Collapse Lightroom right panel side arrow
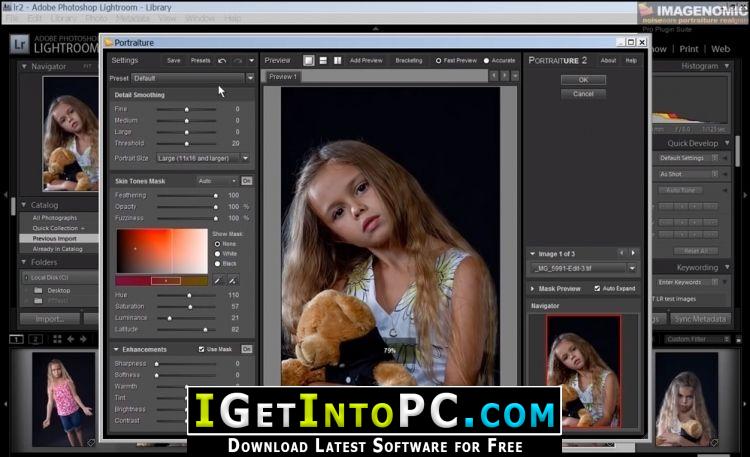750x457 pixels. tap(745, 195)
